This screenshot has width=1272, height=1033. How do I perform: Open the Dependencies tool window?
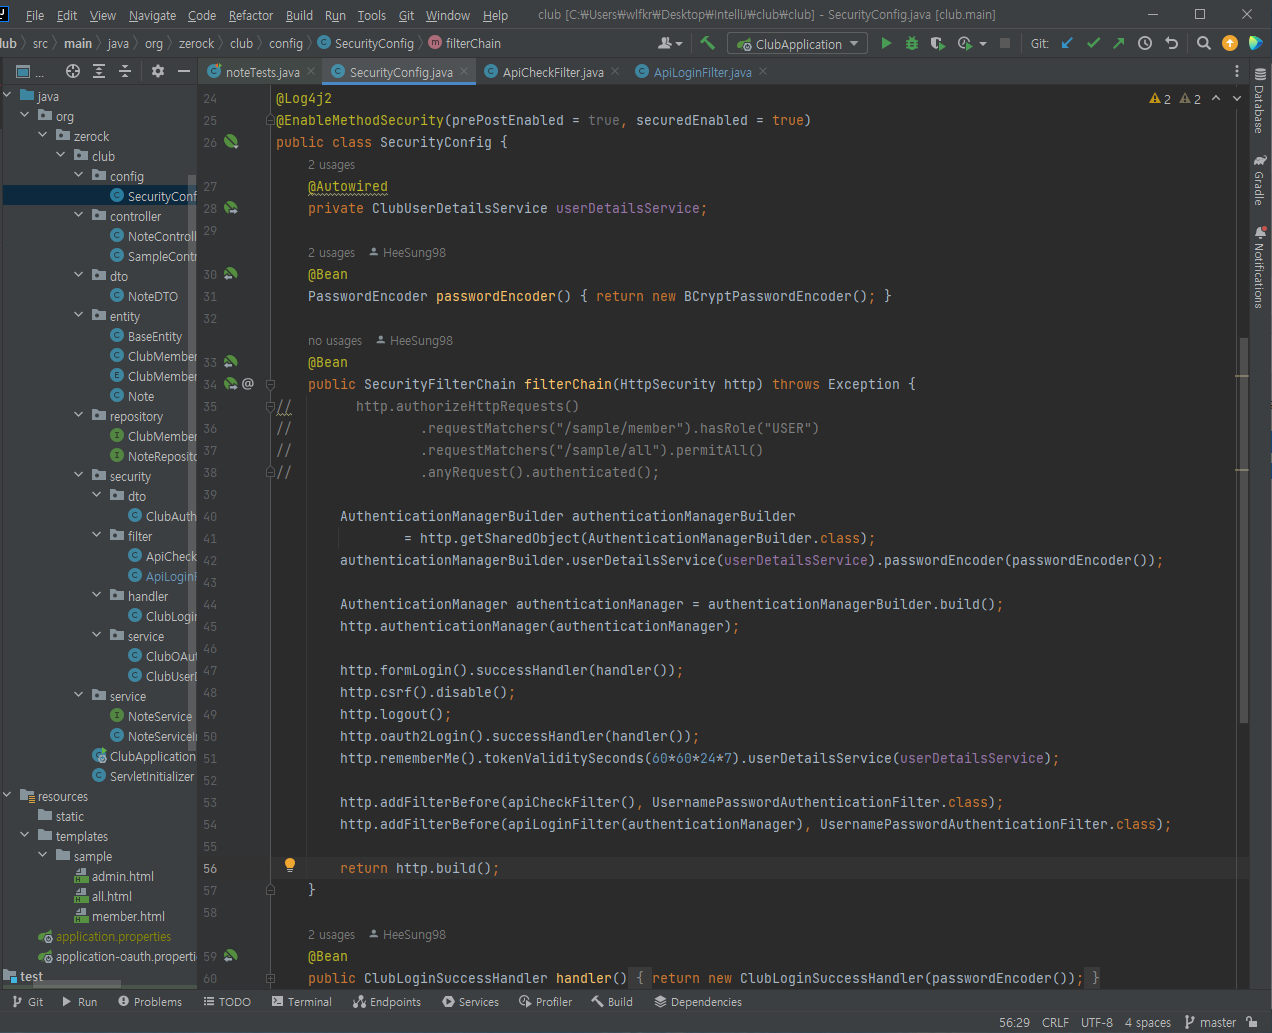(698, 1001)
